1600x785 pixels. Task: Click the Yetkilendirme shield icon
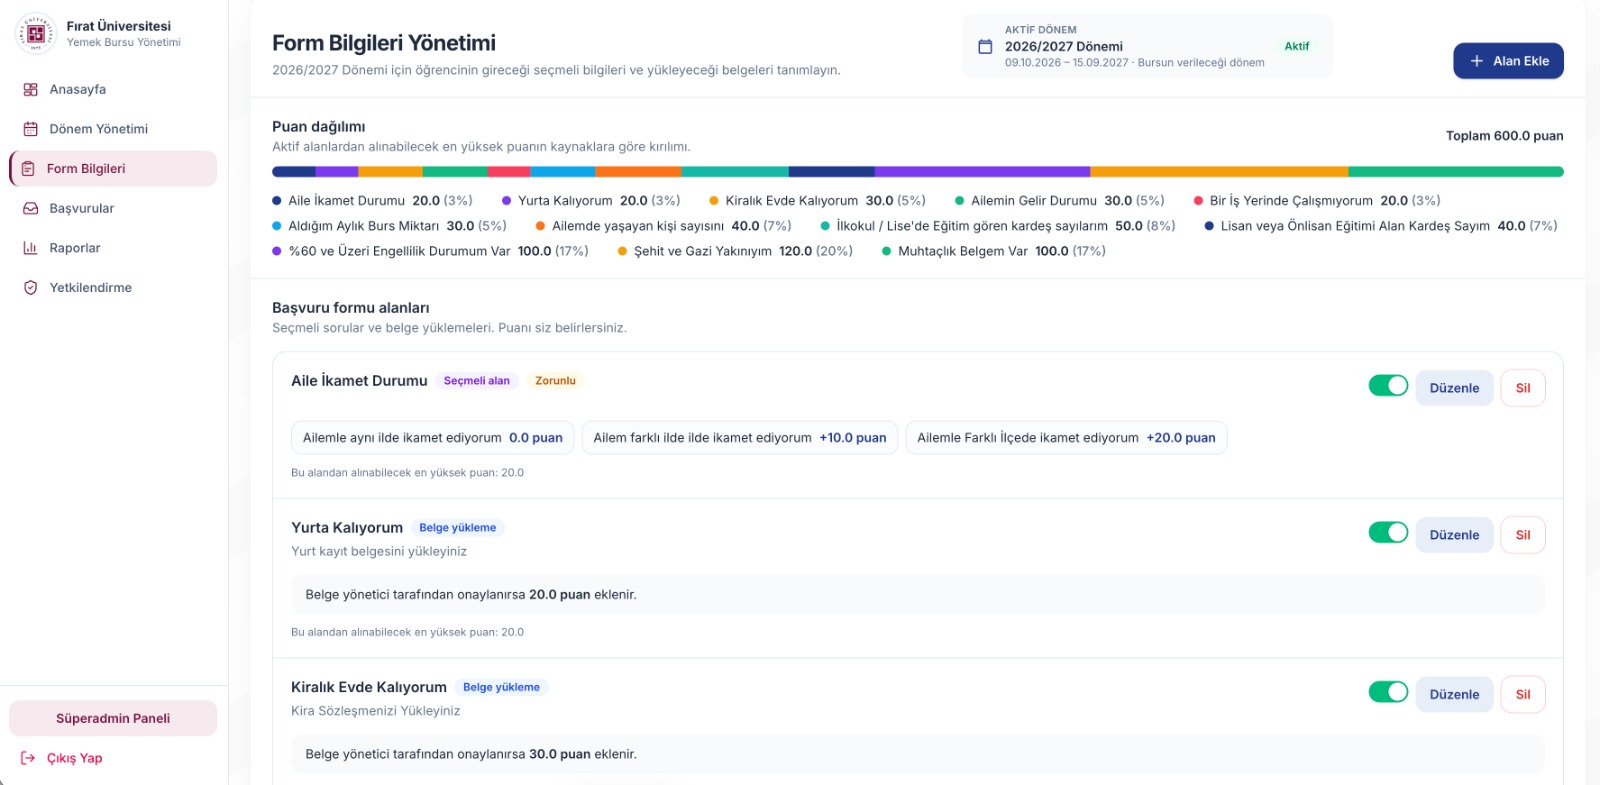[x=30, y=288]
